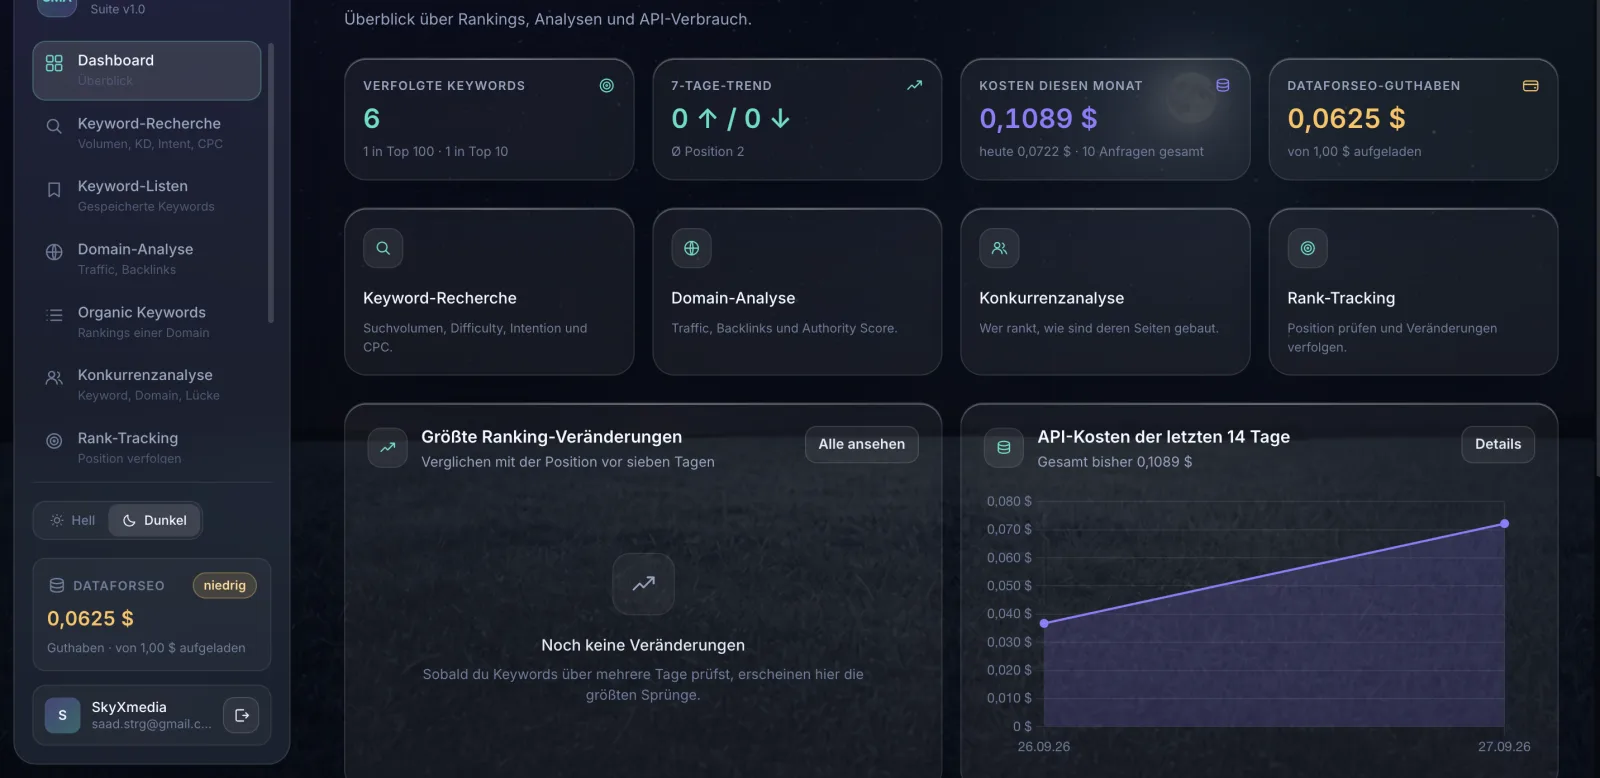Click the 1 in Top 100 · 1 in Top 10 text
Viewport: 1600px width, 778px height.
[435, 152]
